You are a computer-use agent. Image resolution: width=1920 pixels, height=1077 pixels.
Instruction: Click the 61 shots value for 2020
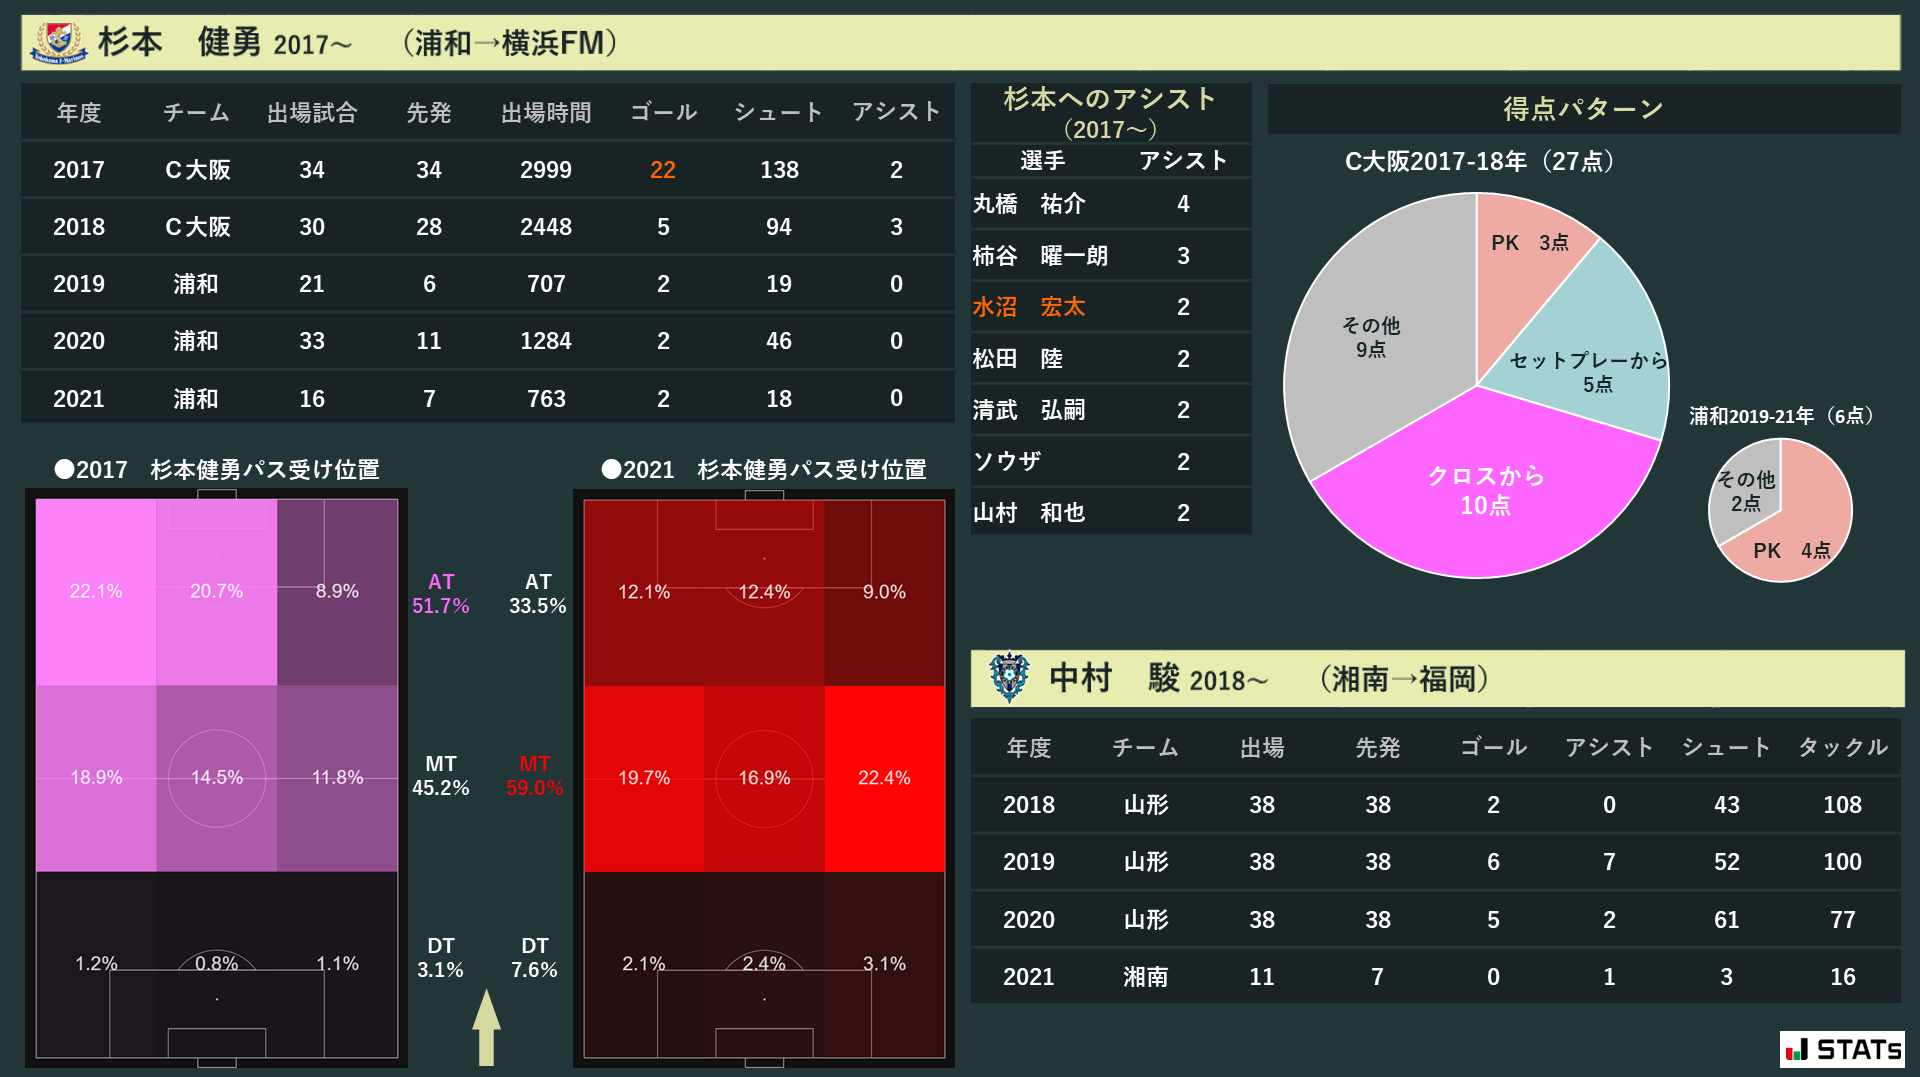1727,920
